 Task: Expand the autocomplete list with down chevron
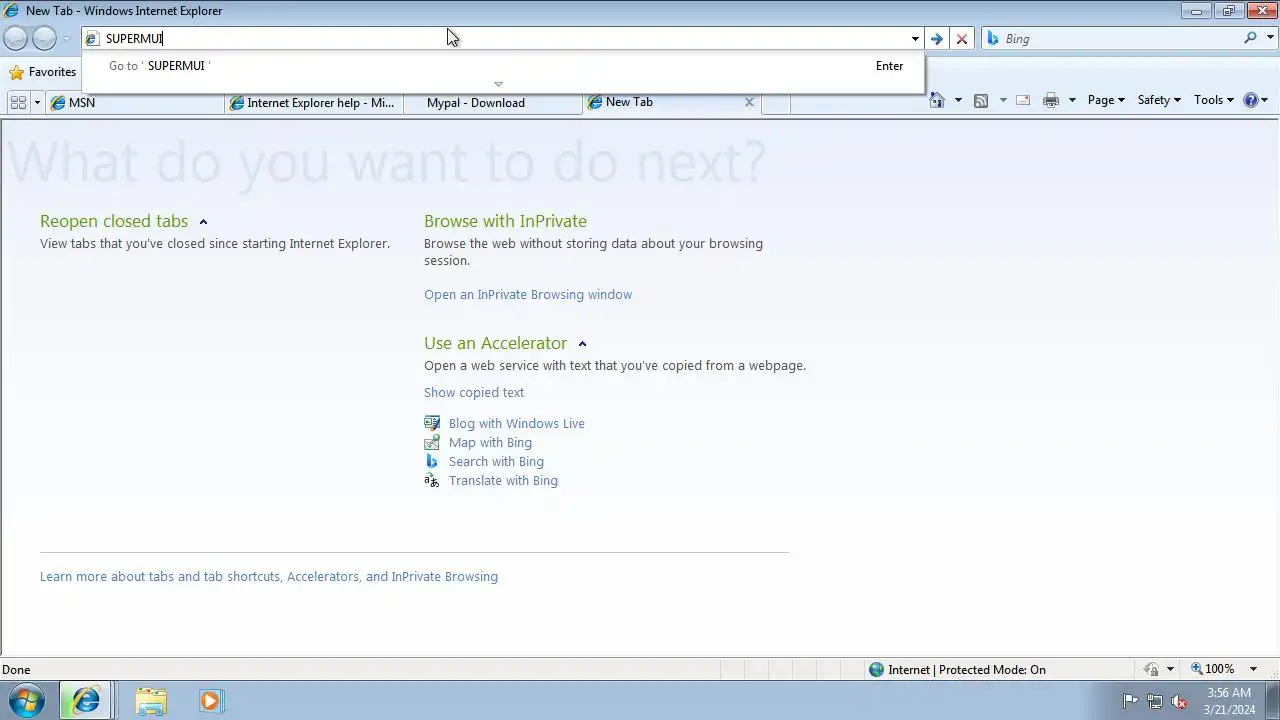click(498, 84)
